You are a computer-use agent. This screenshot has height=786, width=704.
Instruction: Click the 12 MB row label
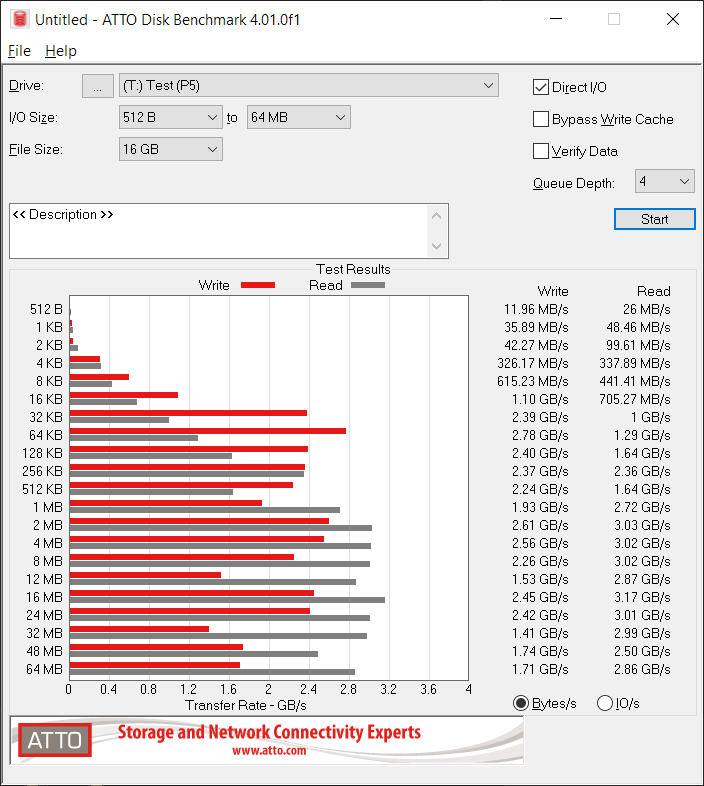[44, 579]
